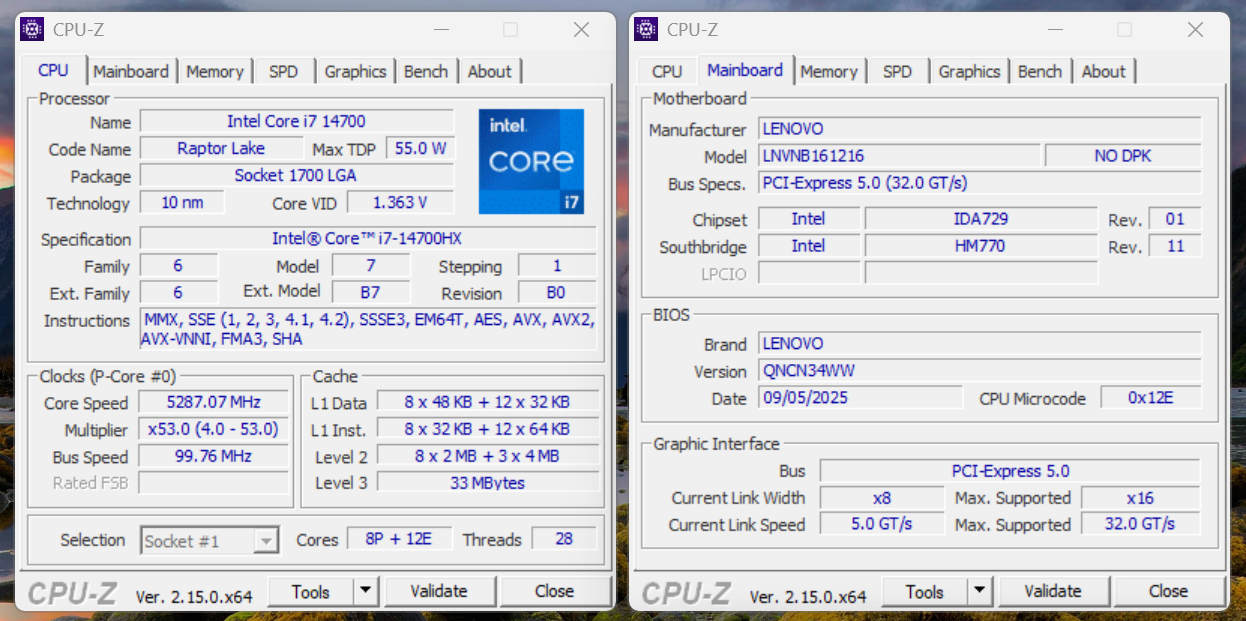
Task: Click the Revision value B0
Action: (x=557, y=292)
